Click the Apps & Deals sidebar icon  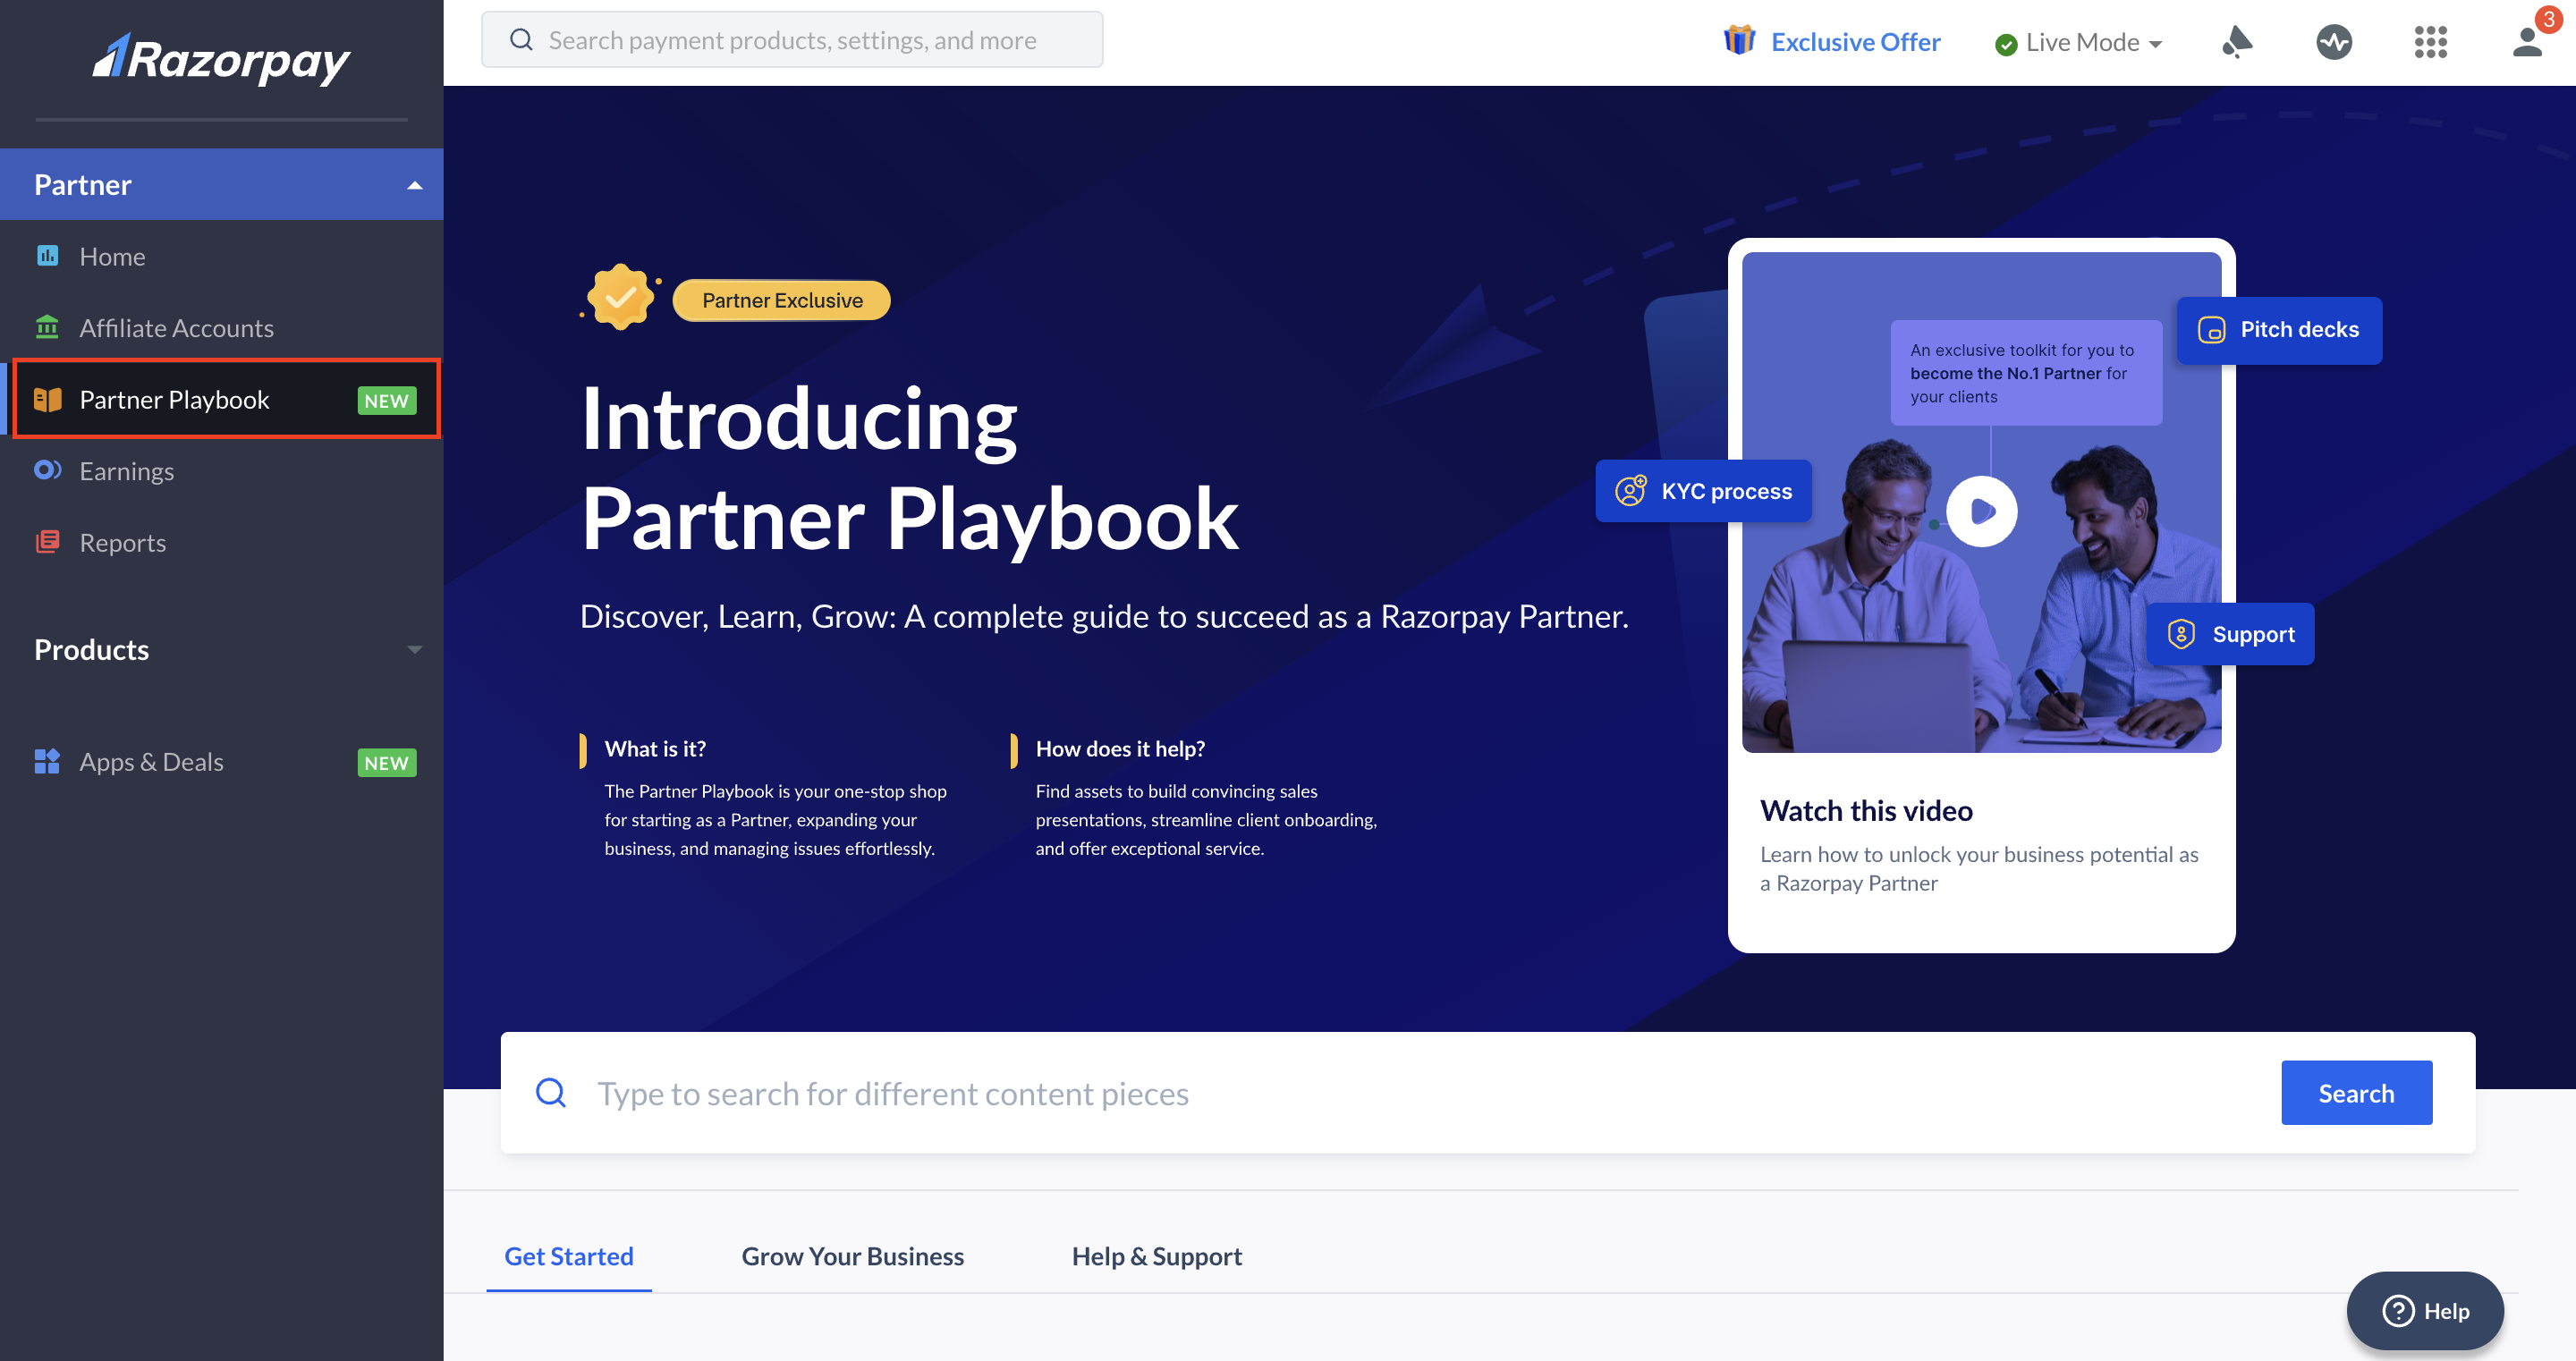[46, 761]
